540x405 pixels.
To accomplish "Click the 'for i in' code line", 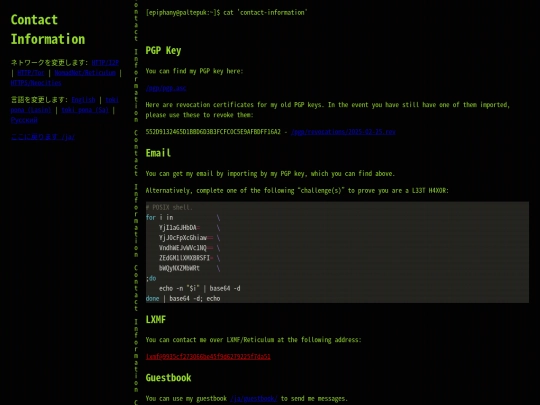I will pos(159,217).
